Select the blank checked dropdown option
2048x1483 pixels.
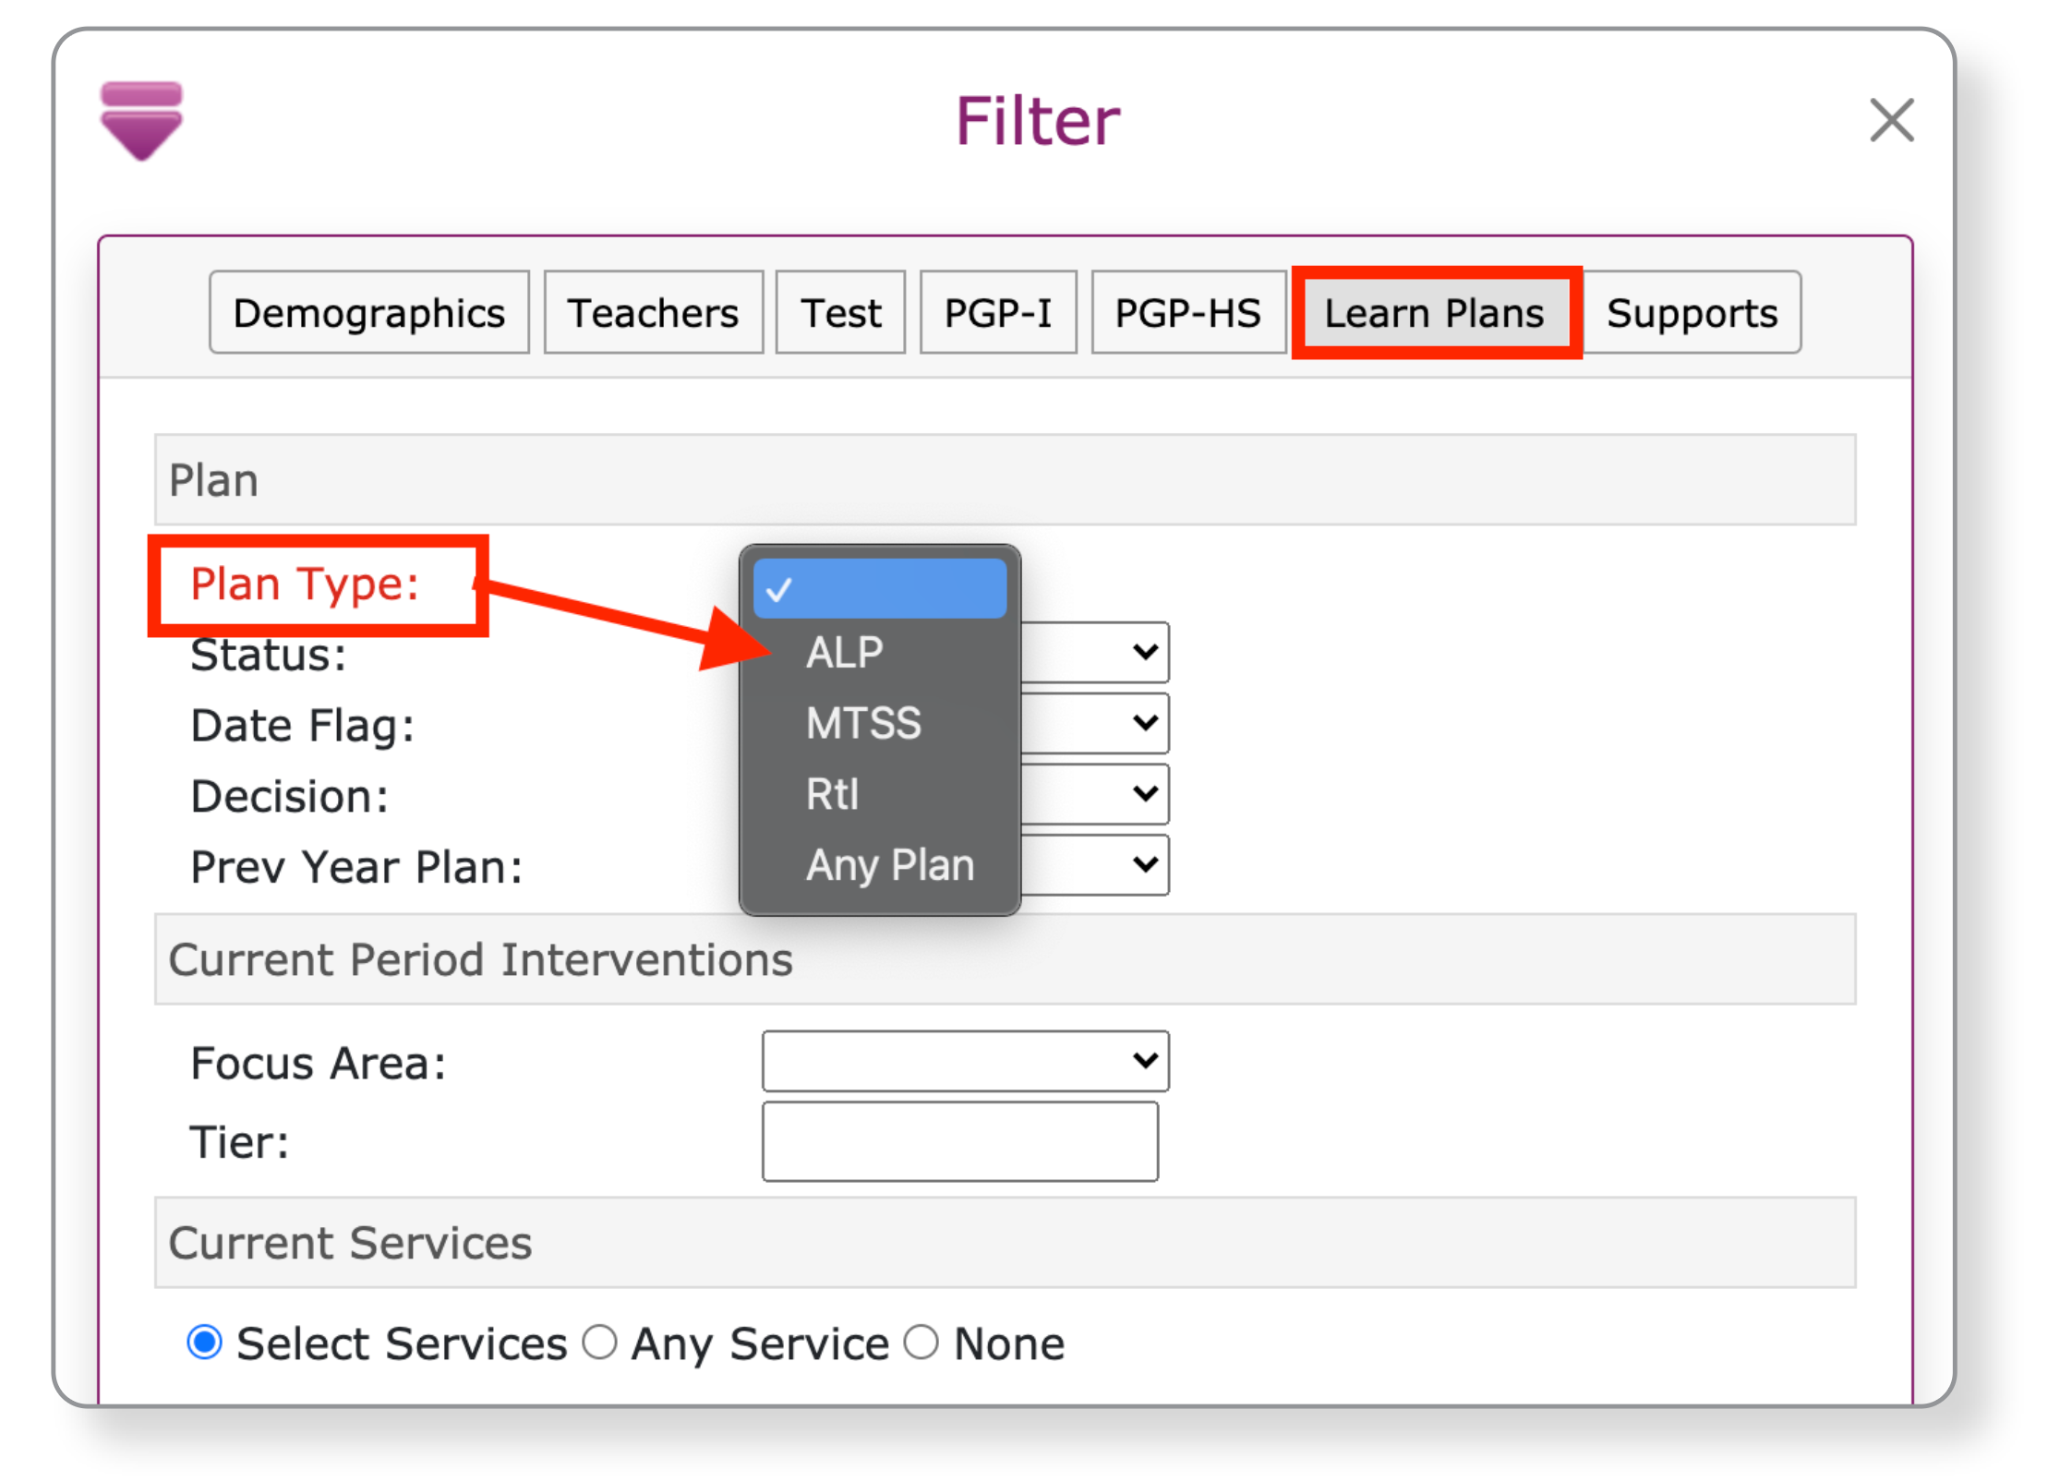[879, 589]
